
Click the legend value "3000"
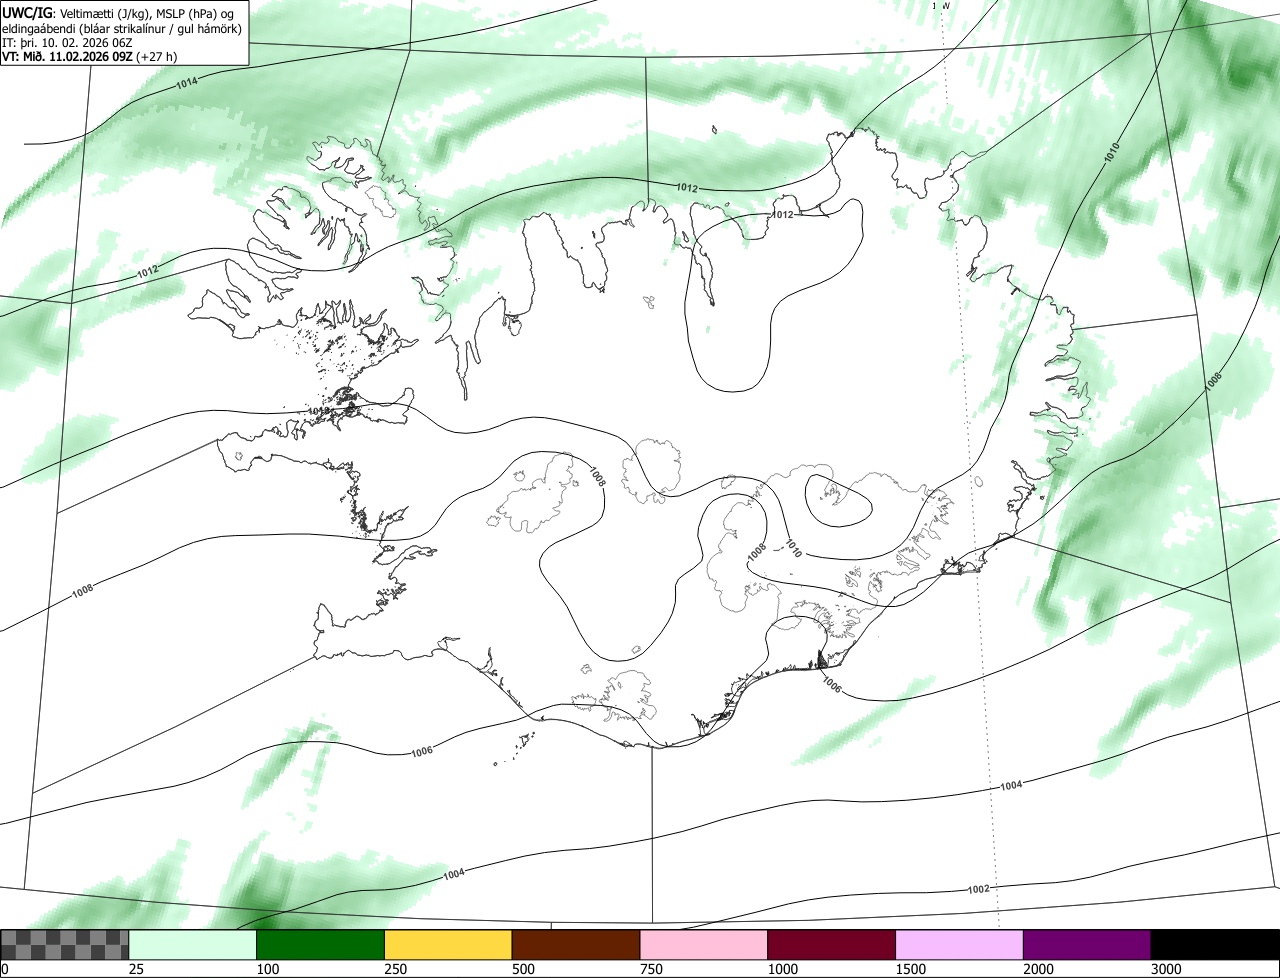tap(1165, 968)
